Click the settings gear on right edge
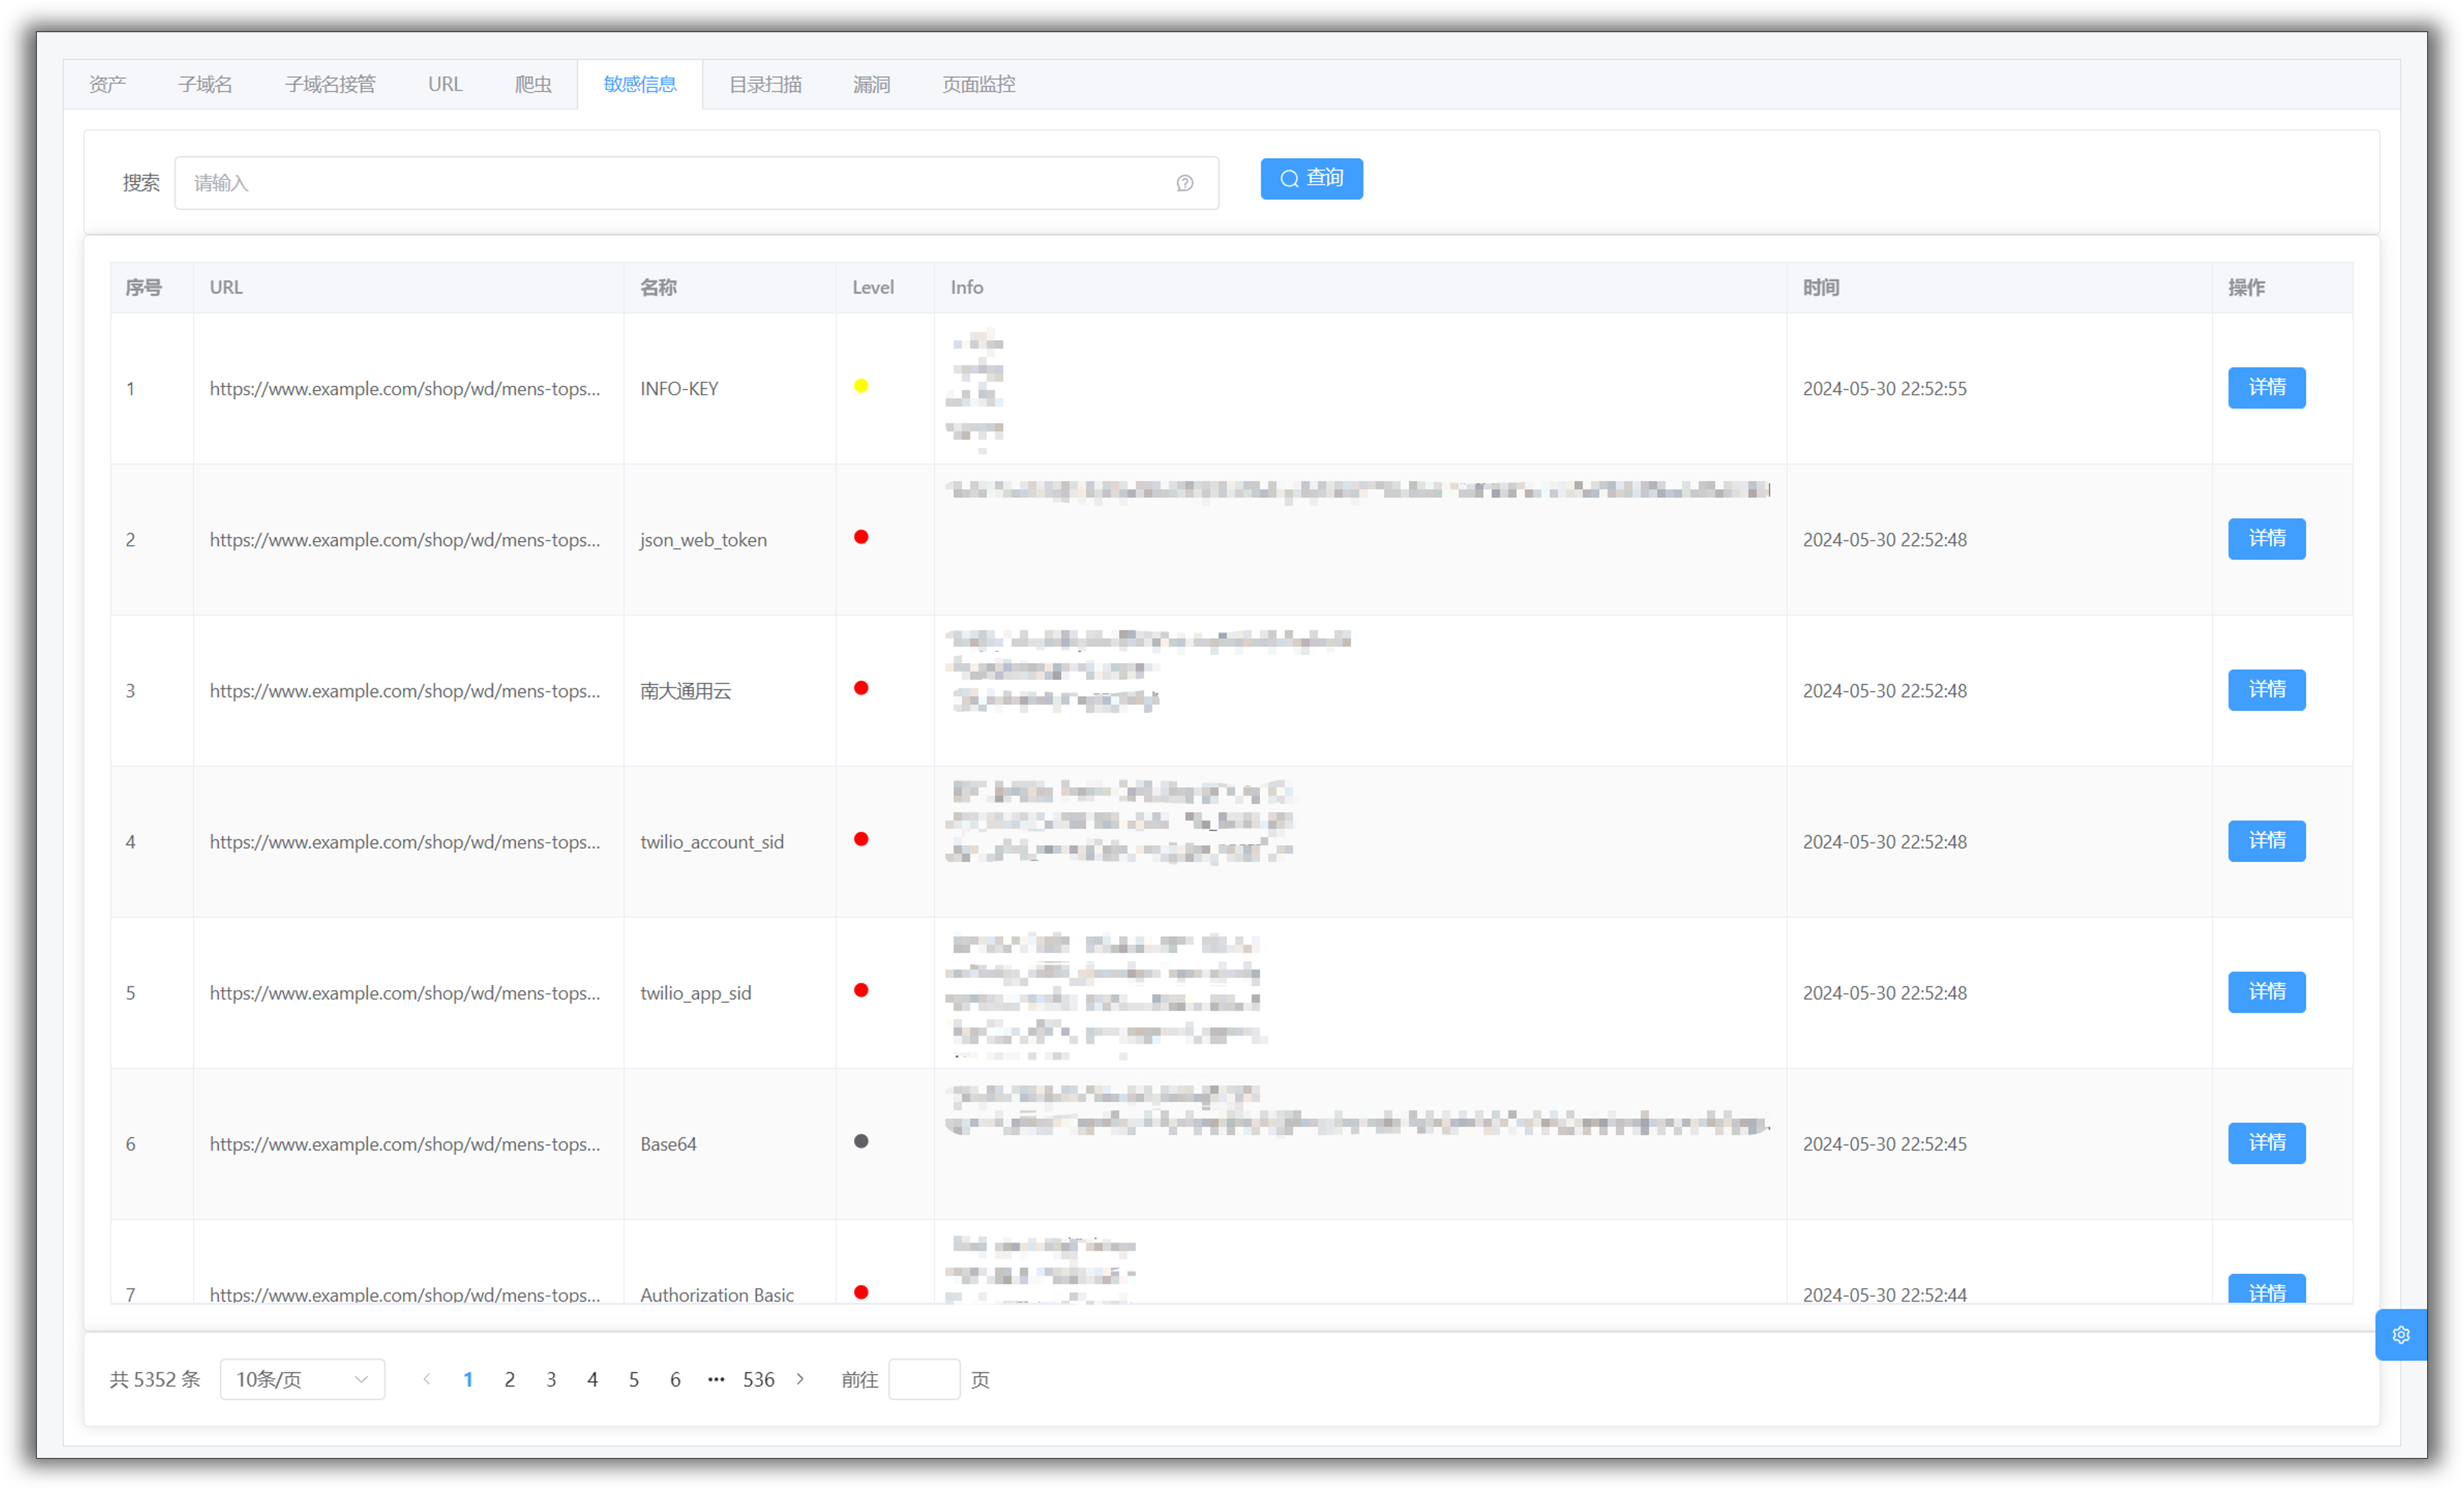Viewport: 2464px width, 1490px height. click(x=2400, y=1334)
